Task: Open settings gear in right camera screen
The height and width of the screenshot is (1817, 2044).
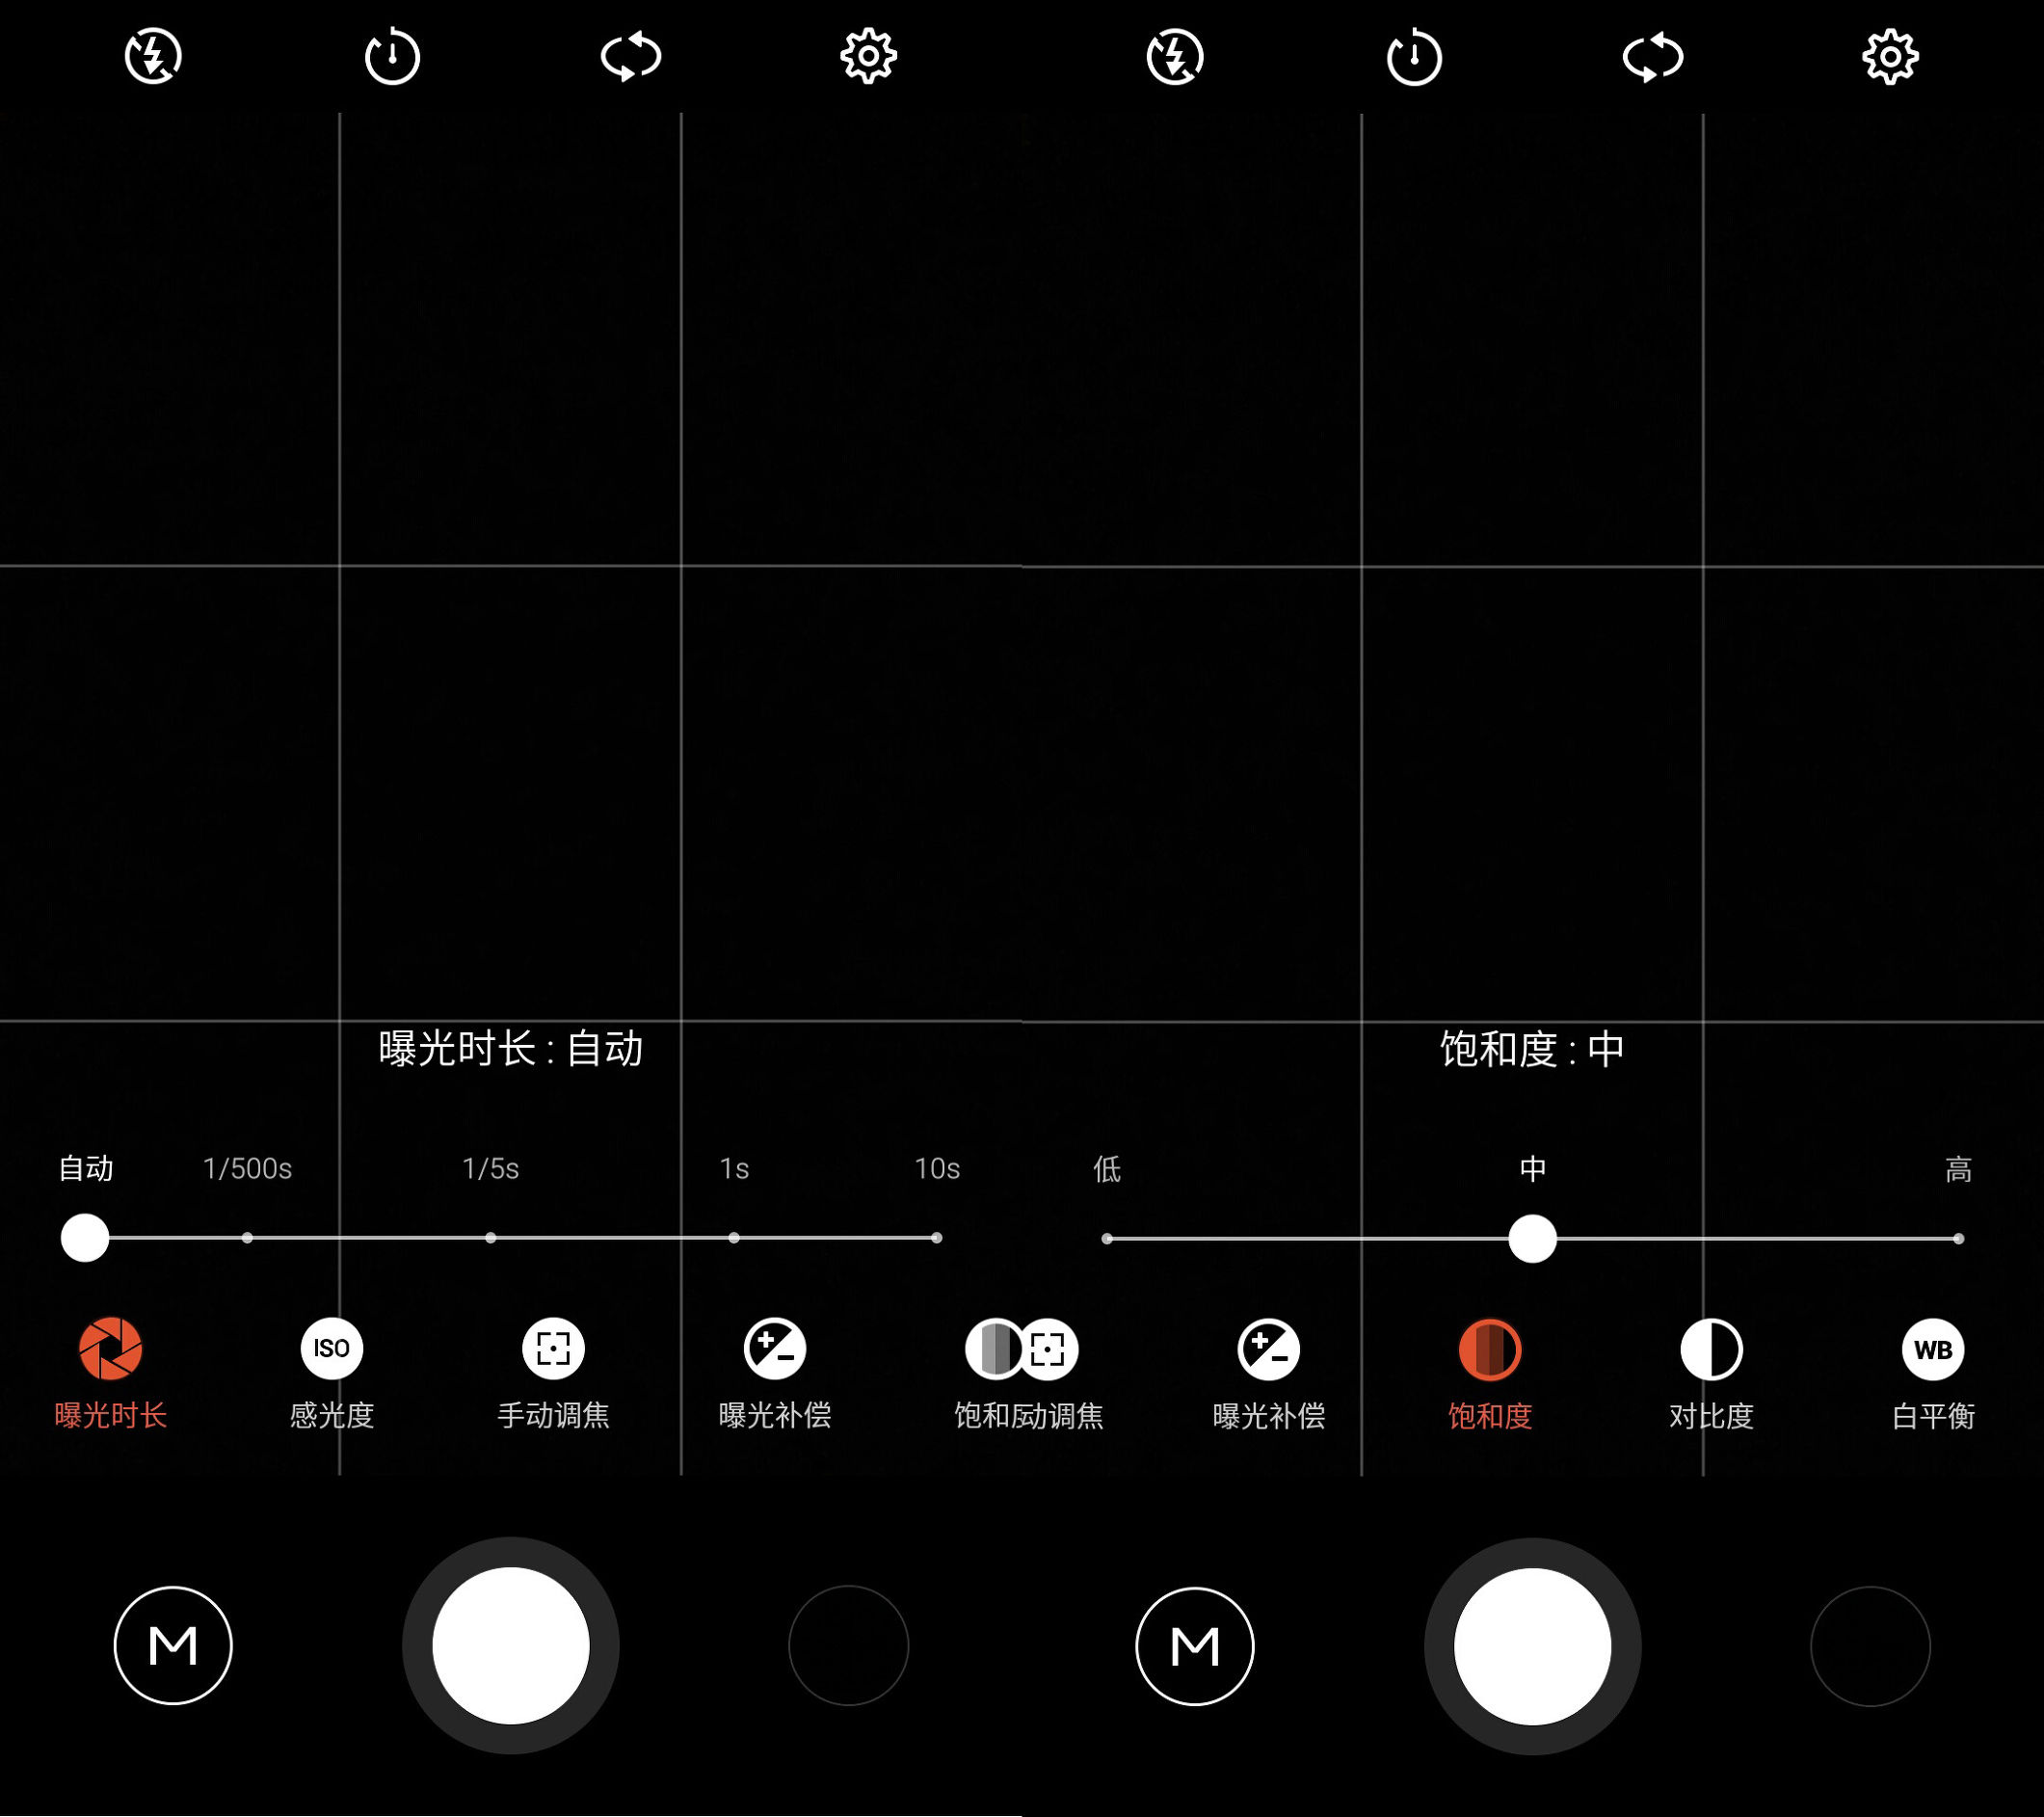Action: coord(1890,57)
